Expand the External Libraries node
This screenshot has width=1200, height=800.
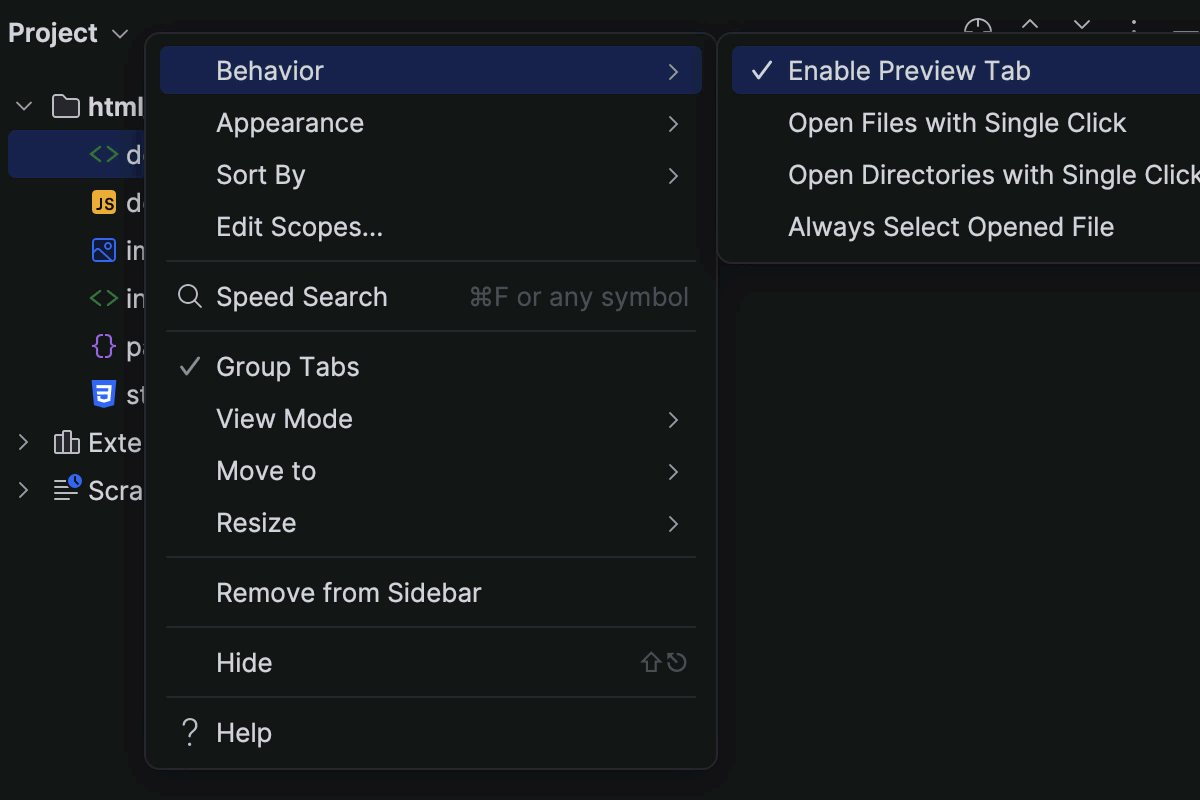[22, 442]
